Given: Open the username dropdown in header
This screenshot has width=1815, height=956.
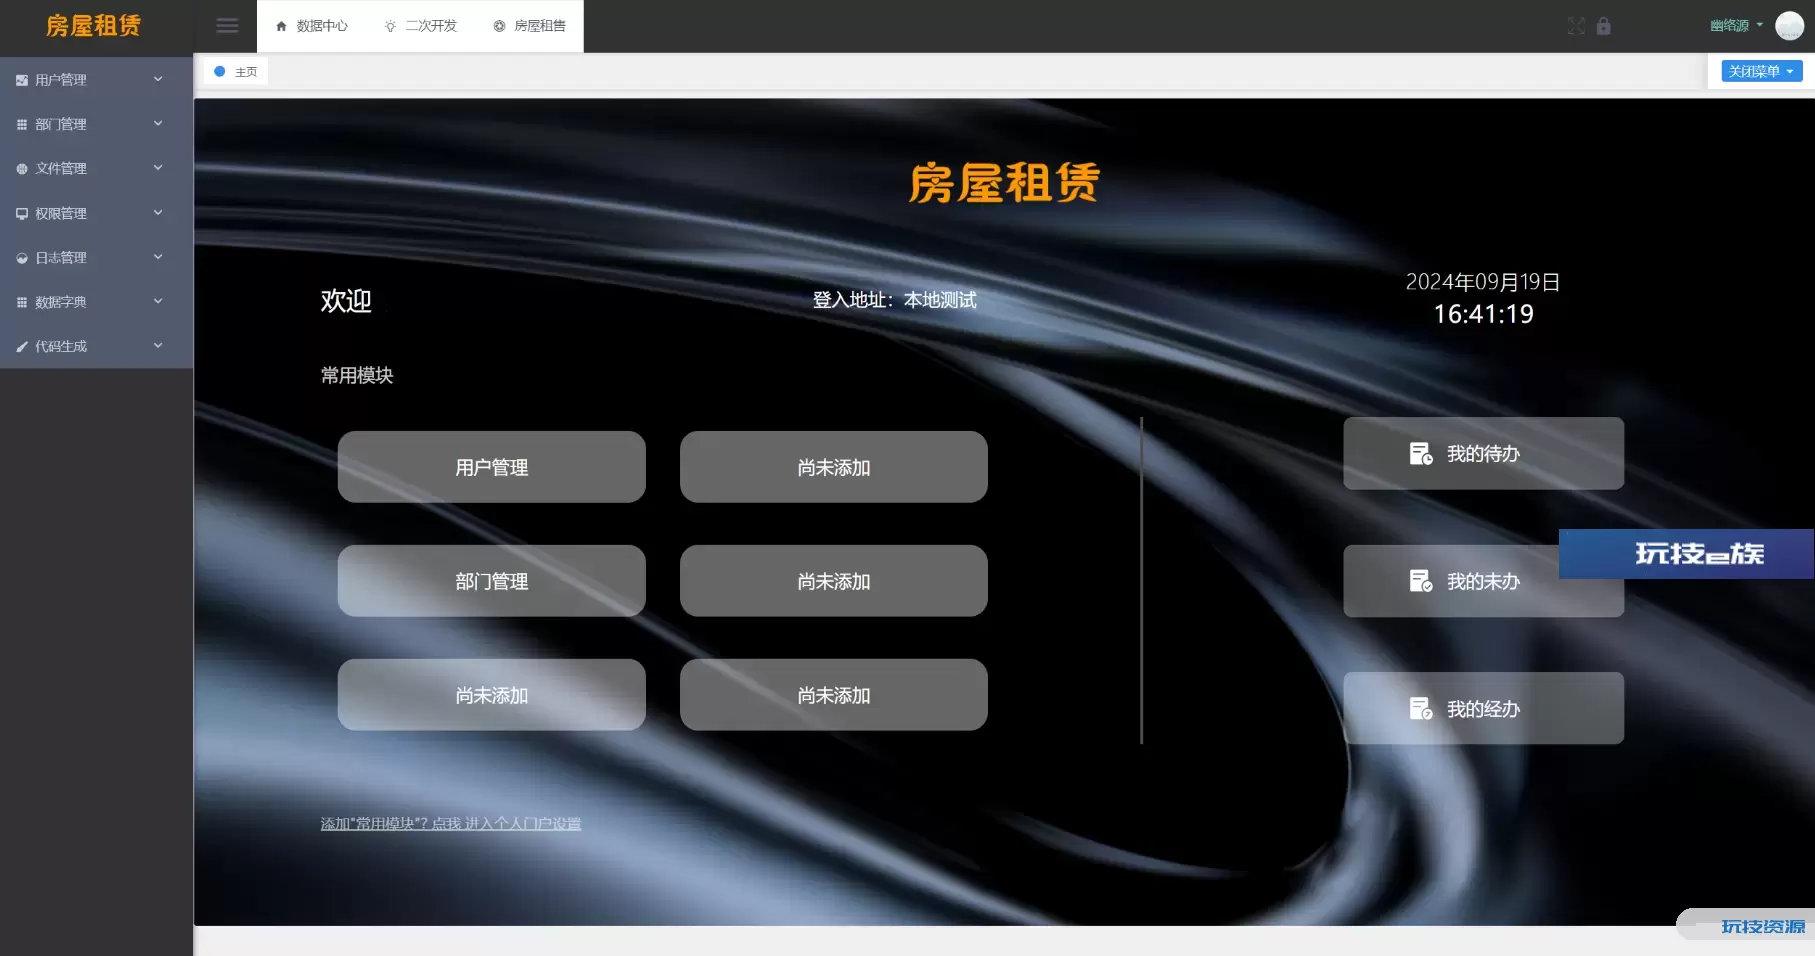Looking at the screenshot, I should coord(1736,26).
